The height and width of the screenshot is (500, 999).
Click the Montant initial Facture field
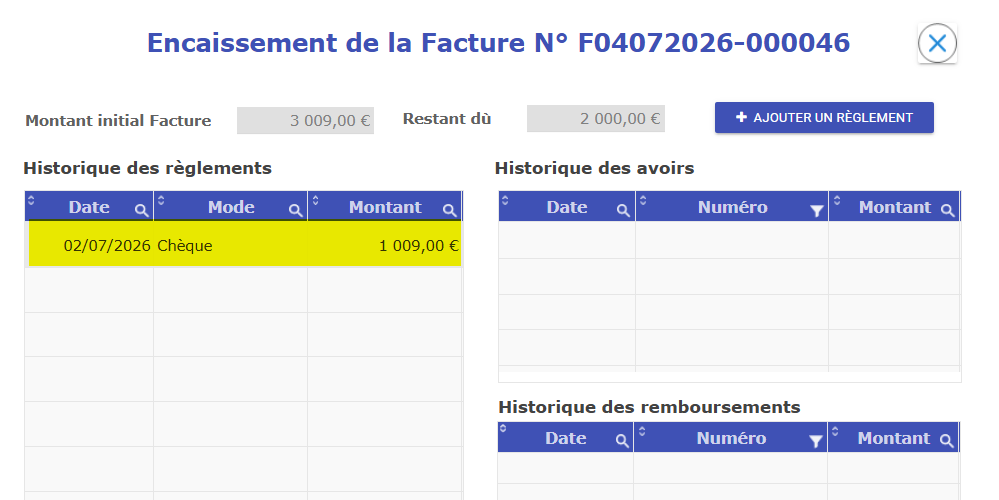point(305,120)
